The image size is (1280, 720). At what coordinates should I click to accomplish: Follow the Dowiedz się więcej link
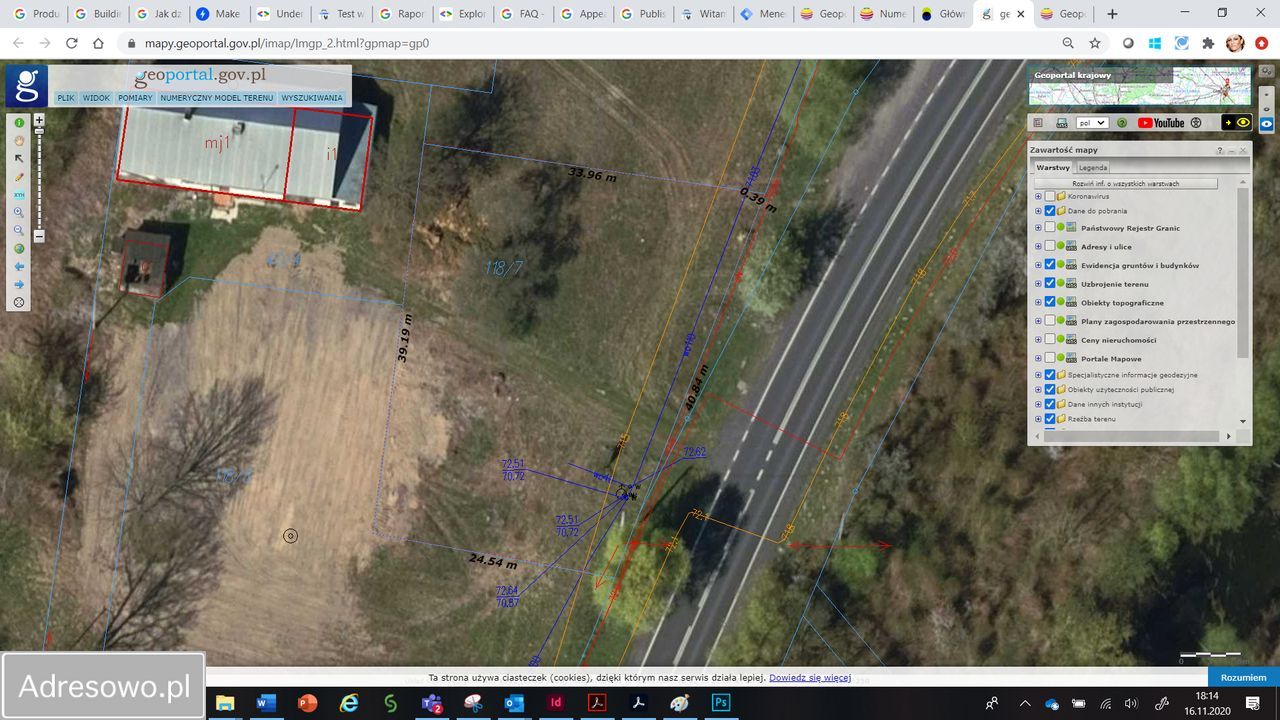coord(809,678)
